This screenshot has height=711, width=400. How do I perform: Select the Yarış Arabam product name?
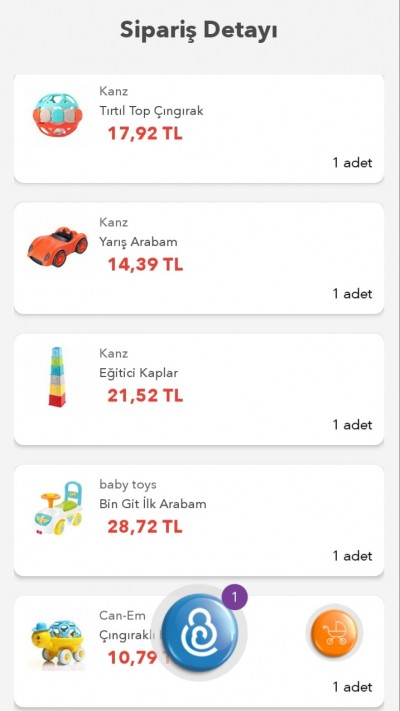click(x=138, y=242)
